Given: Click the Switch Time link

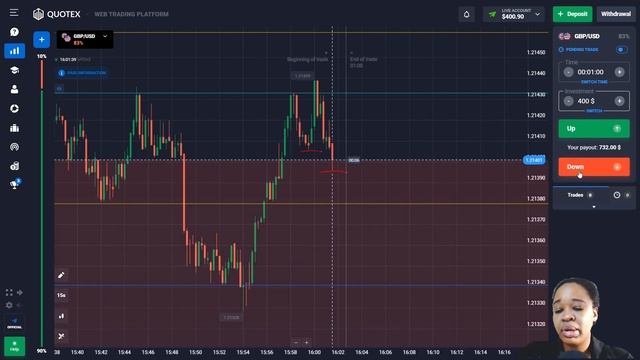Looking at the screenshot, I should point(594,82).
